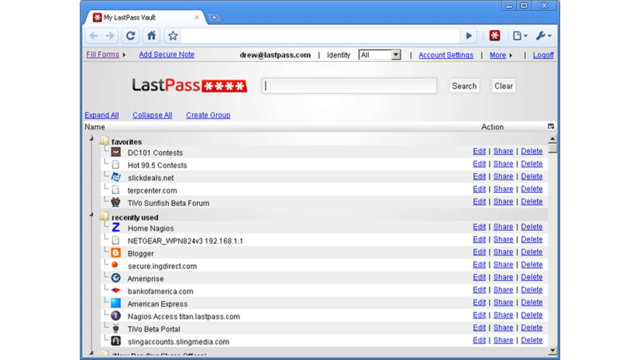This screenshot has width=640, height=360.
Task: Click the Ameriprise site icon
Action: click(x=116, y=278)
